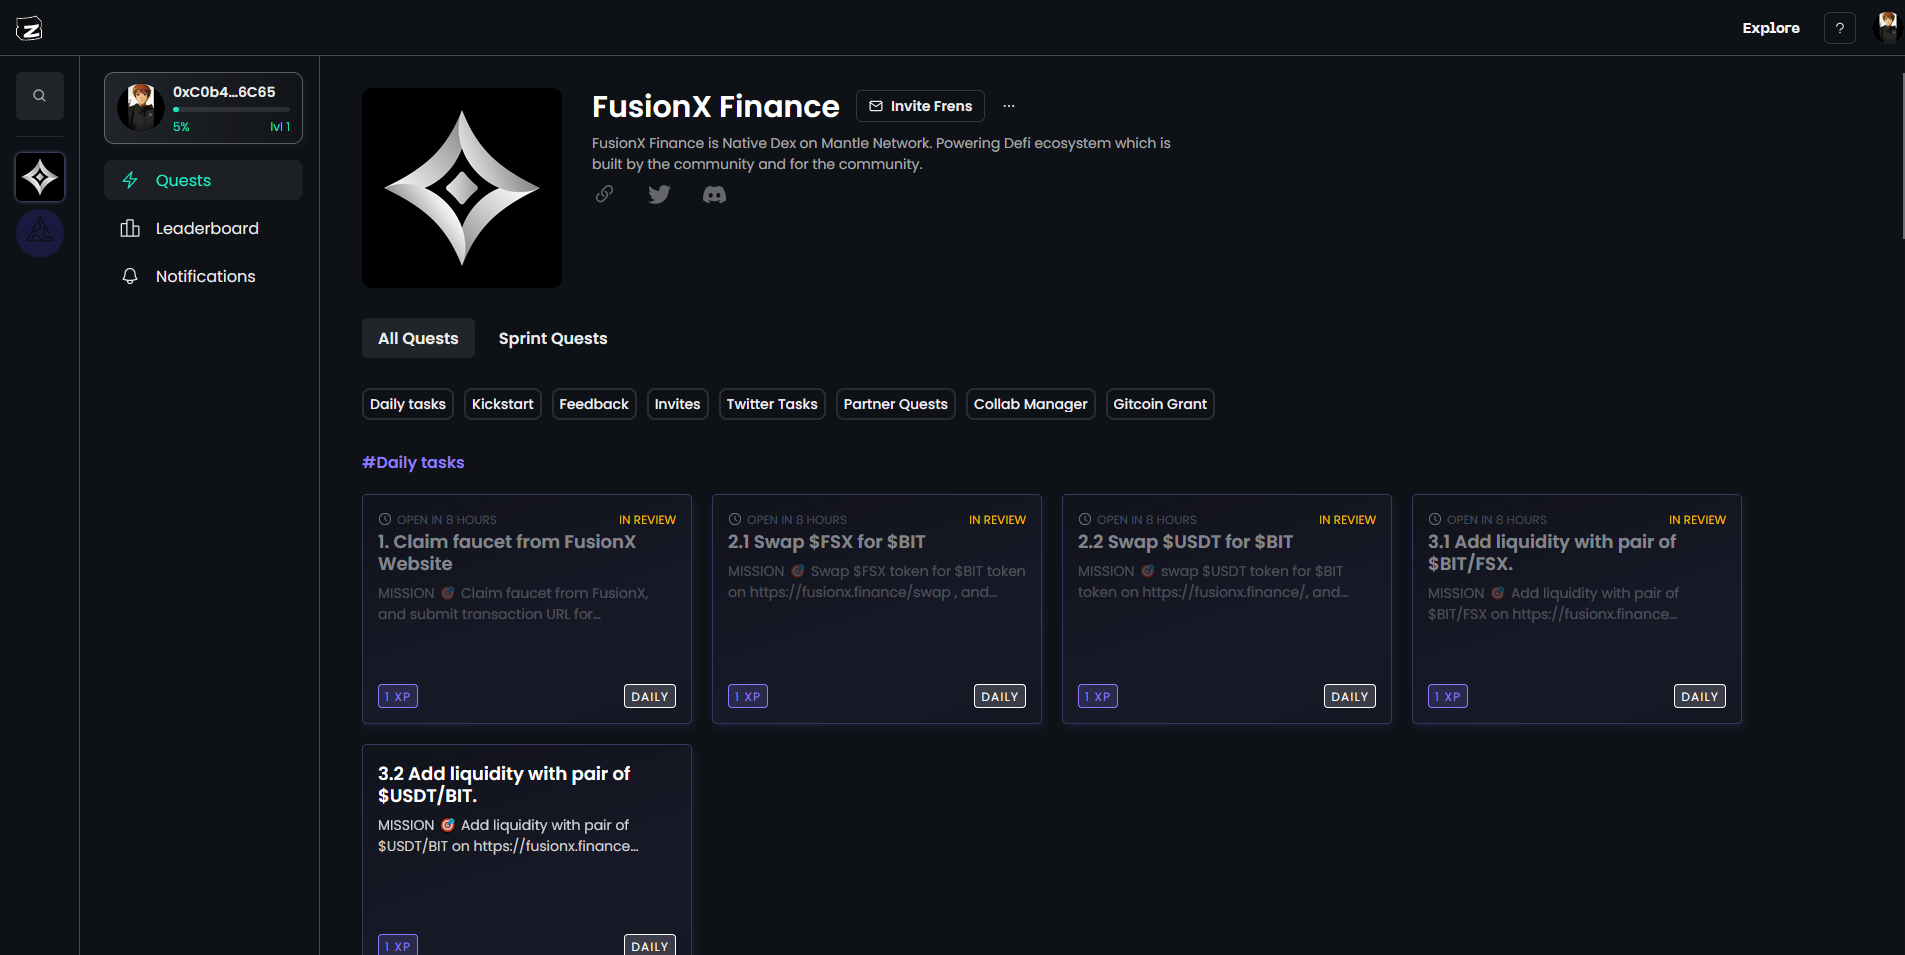Switch to the Sprint Quests tab

[x=552, y=338]
